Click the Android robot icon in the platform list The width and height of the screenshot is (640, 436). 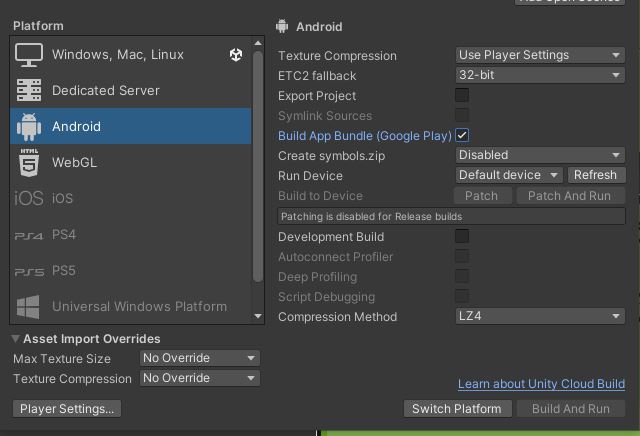click(29, 127)
